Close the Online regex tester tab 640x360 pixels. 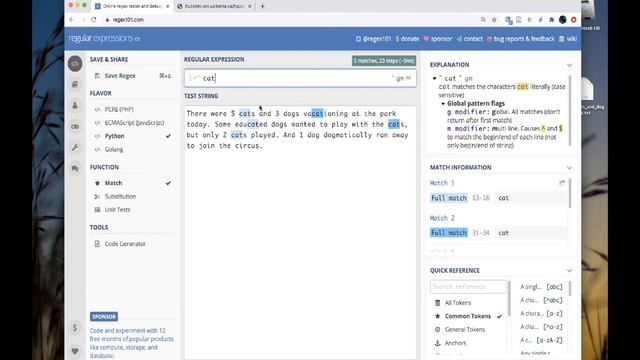[167, 6]
